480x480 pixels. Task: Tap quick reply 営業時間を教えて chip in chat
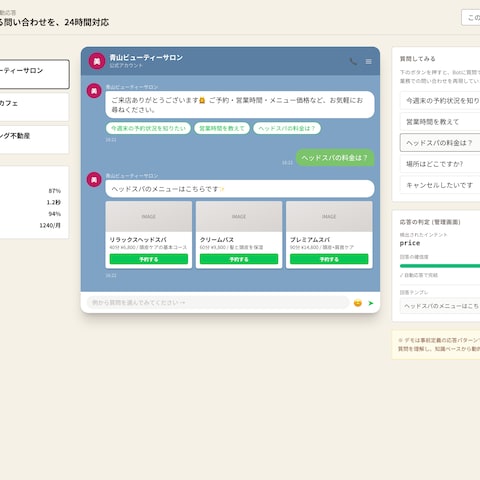[222, 128]
